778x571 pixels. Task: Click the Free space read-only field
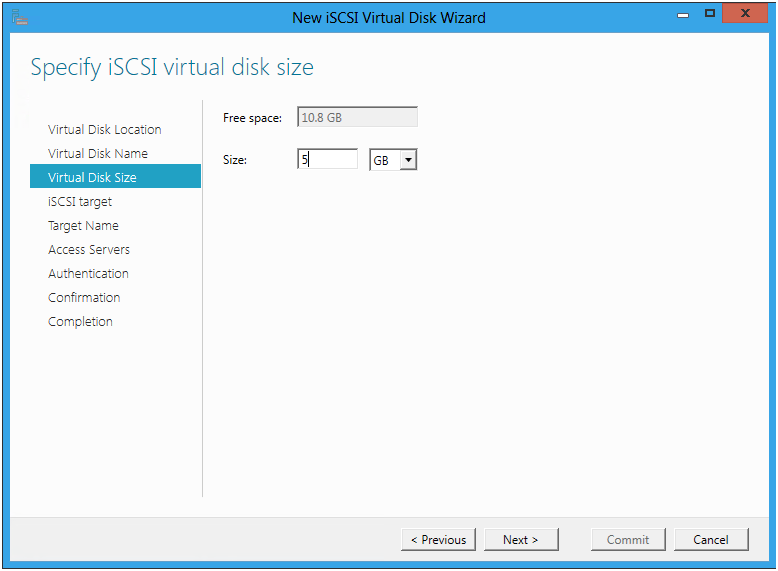[x=357, y=117]
